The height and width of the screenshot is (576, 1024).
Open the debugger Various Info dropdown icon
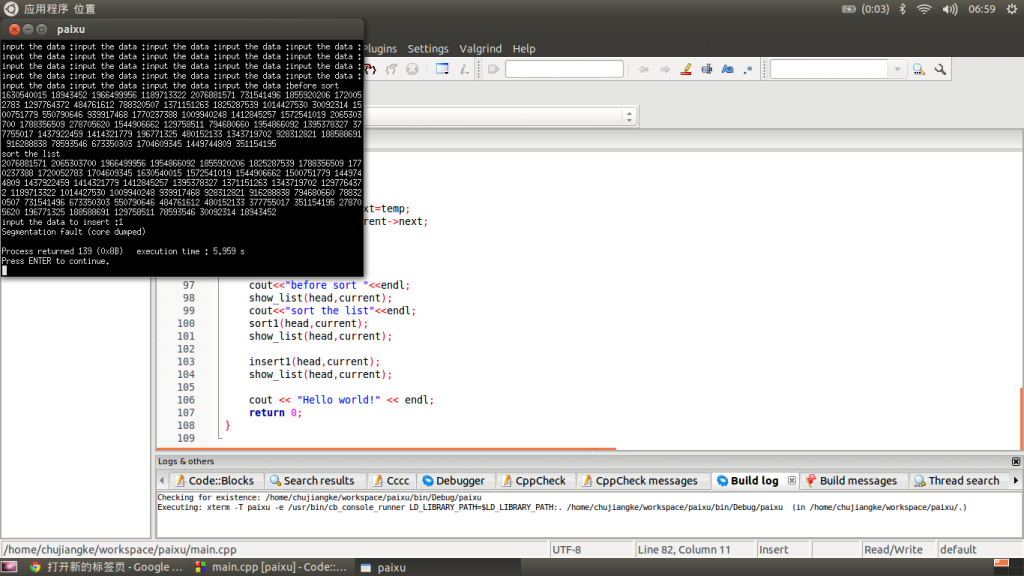[x=464, y=69]
